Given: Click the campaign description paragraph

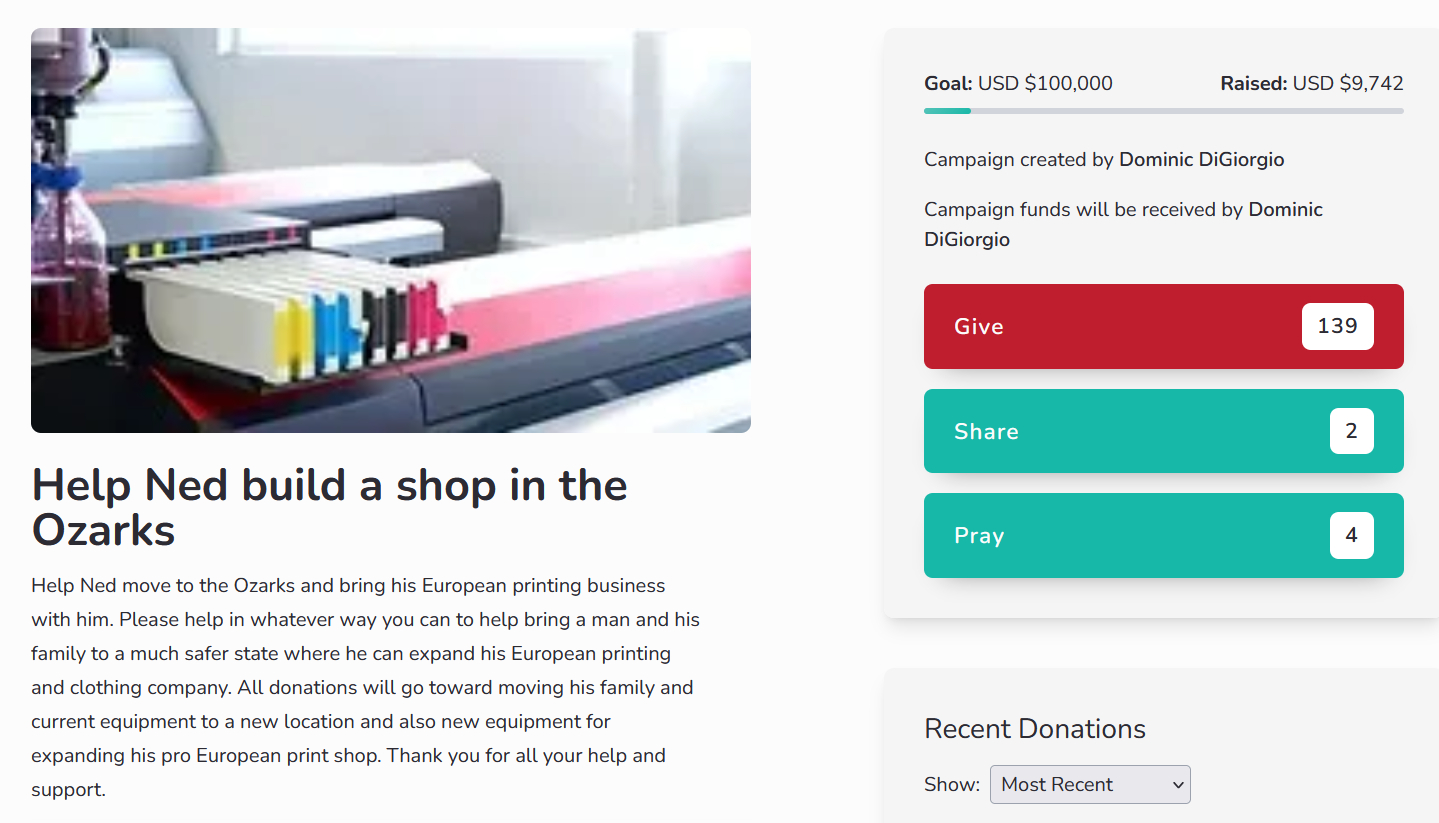Looking at the screenshot, I should pyautogui.click(x=366, y=687).
